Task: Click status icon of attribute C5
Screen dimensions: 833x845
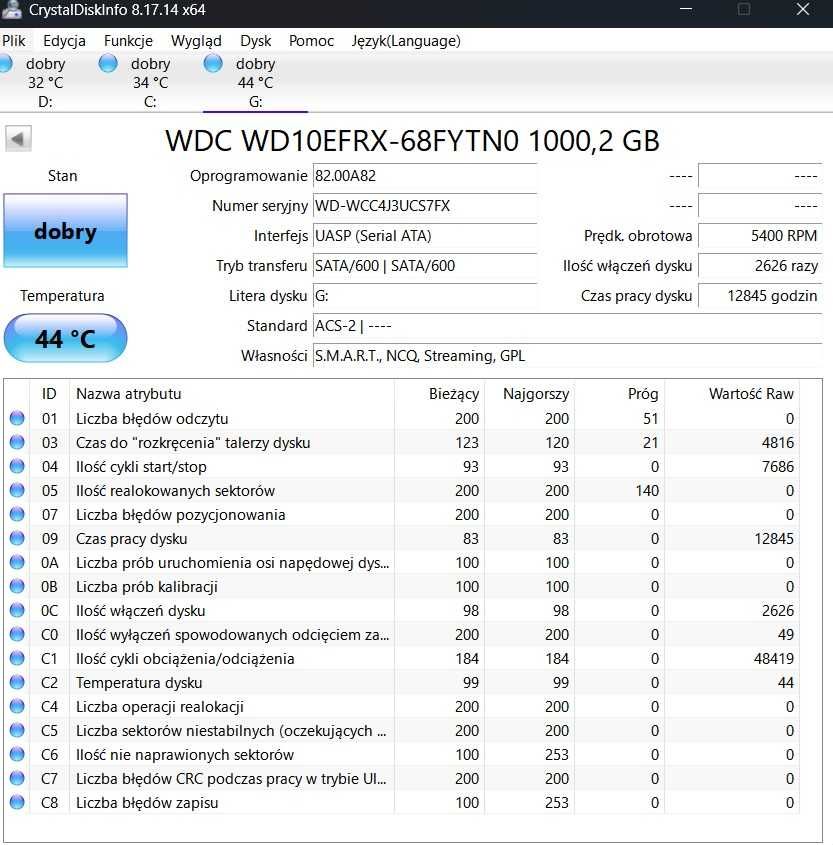Action: pos(17,730)
